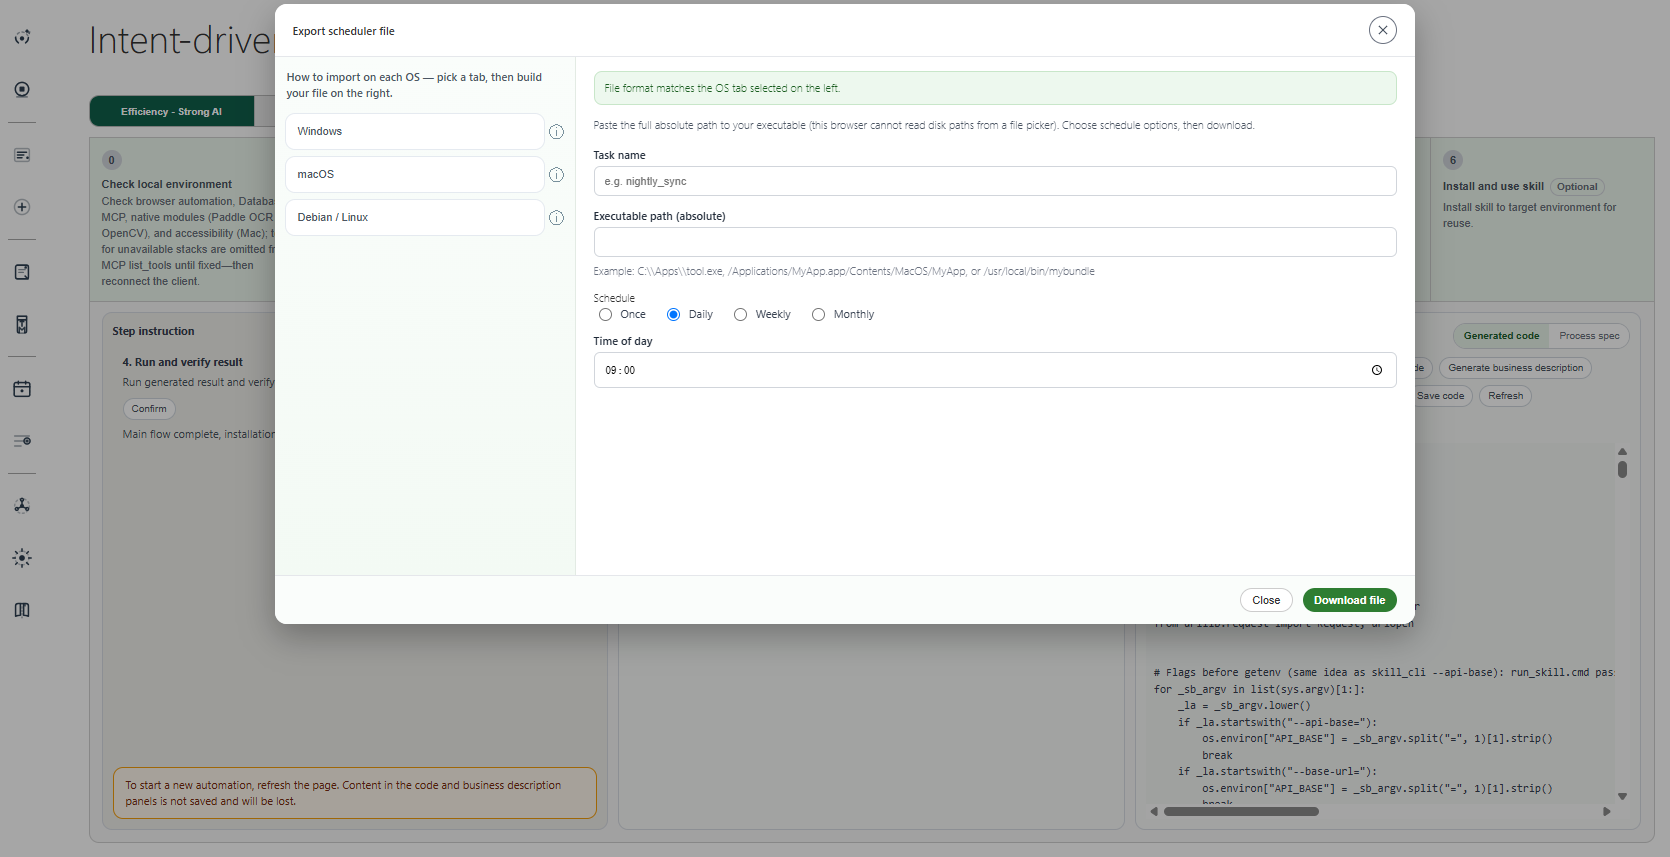Click the Executable path input field

tap(995, 242)
